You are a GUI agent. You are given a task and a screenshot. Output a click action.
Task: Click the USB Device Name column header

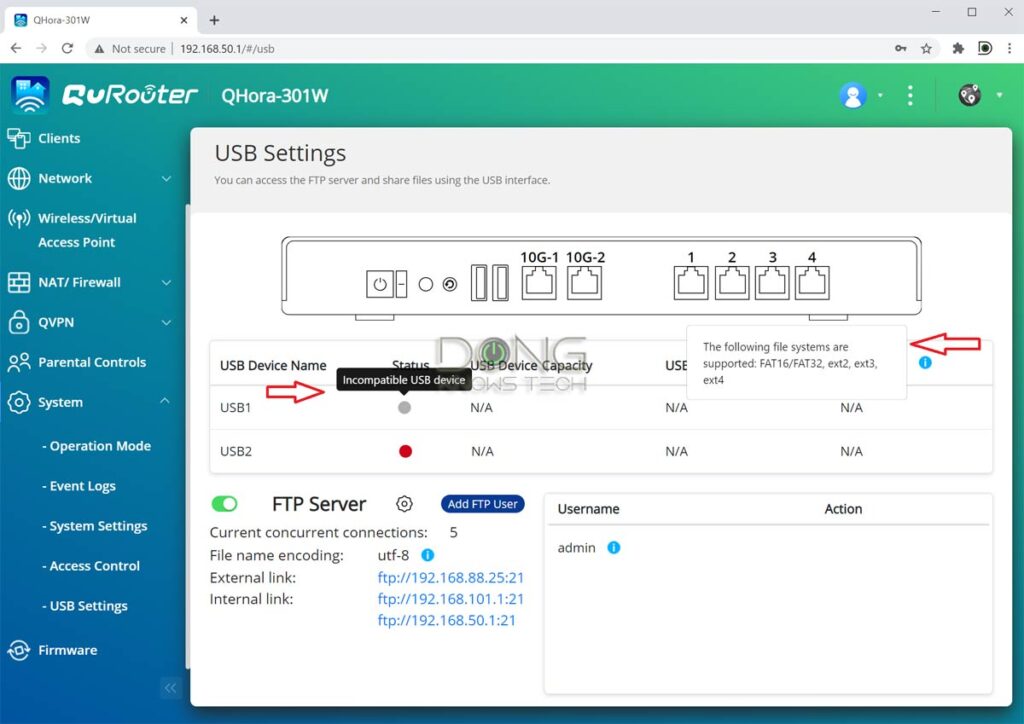273,366
